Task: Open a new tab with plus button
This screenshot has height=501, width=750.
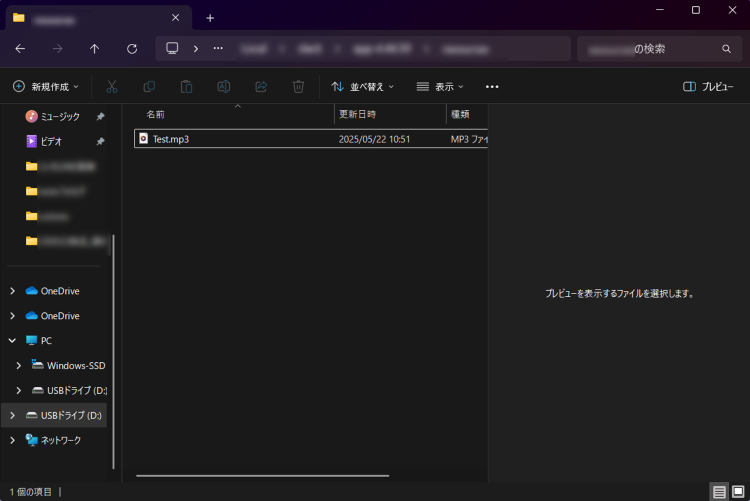Action: (210, 18)
